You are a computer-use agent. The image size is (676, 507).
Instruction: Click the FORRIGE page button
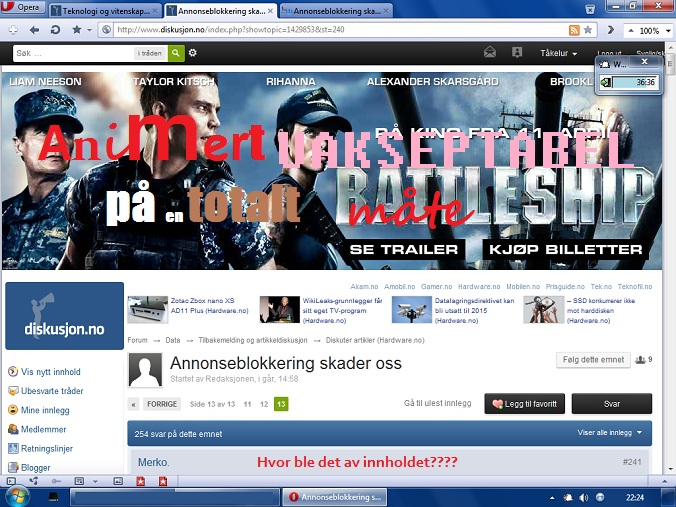point(162,404)
